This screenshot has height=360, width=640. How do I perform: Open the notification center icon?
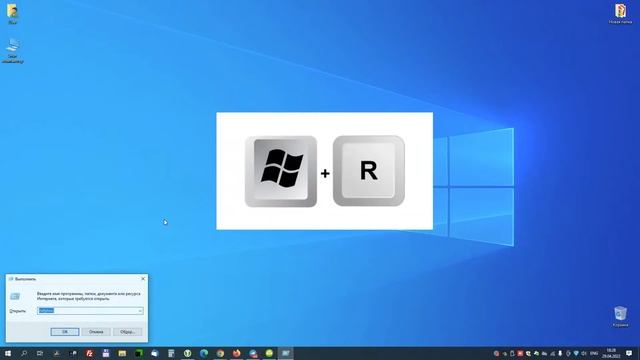tap(629, 353)
